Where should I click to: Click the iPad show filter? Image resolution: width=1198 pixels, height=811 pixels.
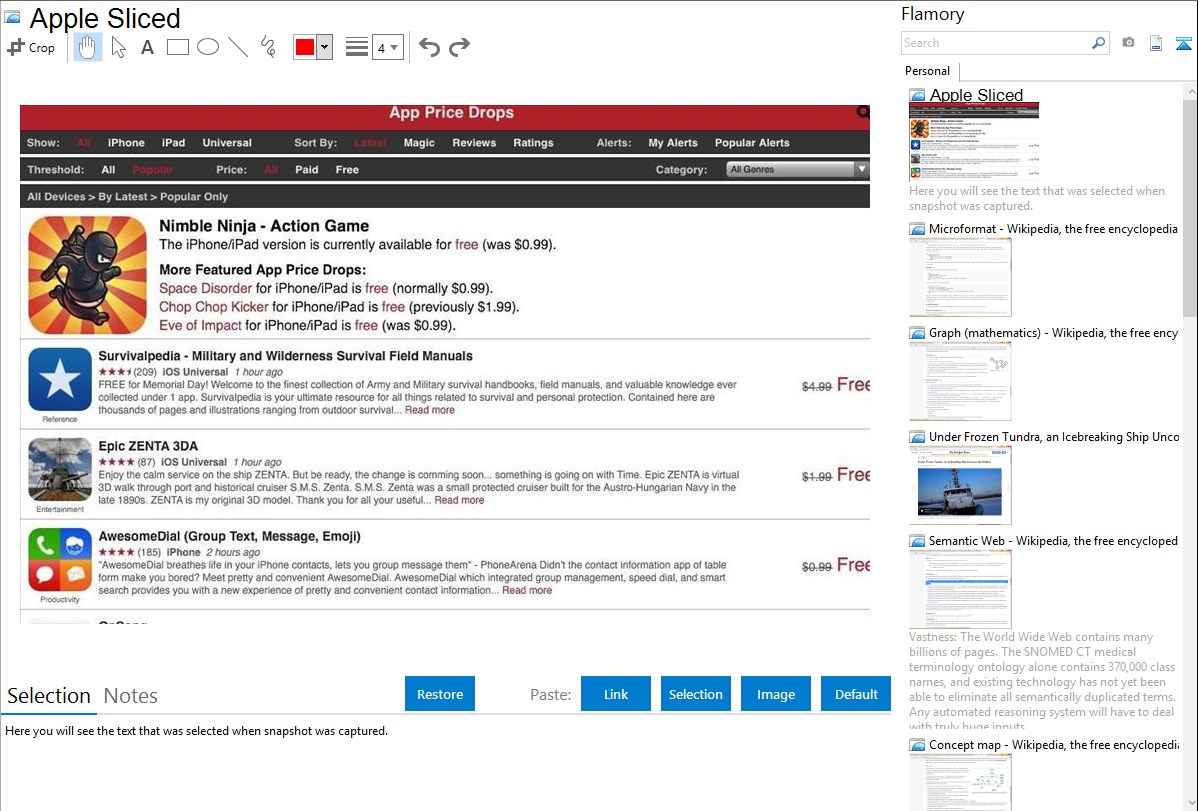coord(173,143)
